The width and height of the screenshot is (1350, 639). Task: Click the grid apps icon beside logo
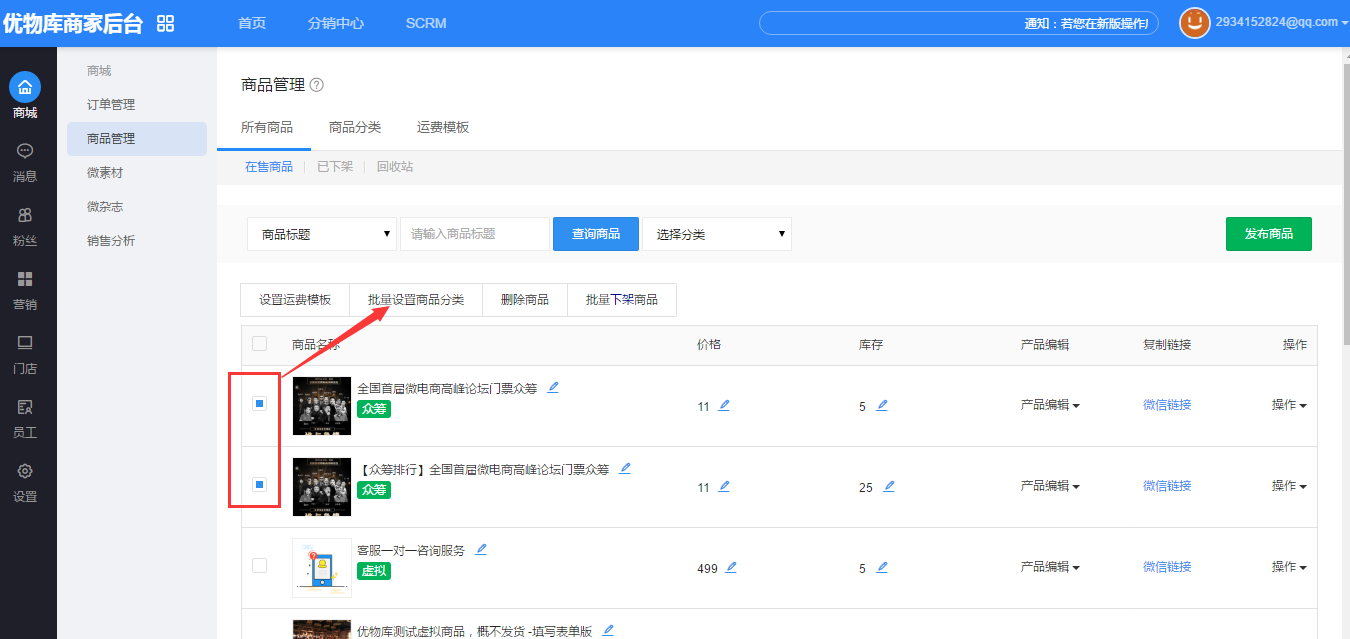click(x=166, y=23)
